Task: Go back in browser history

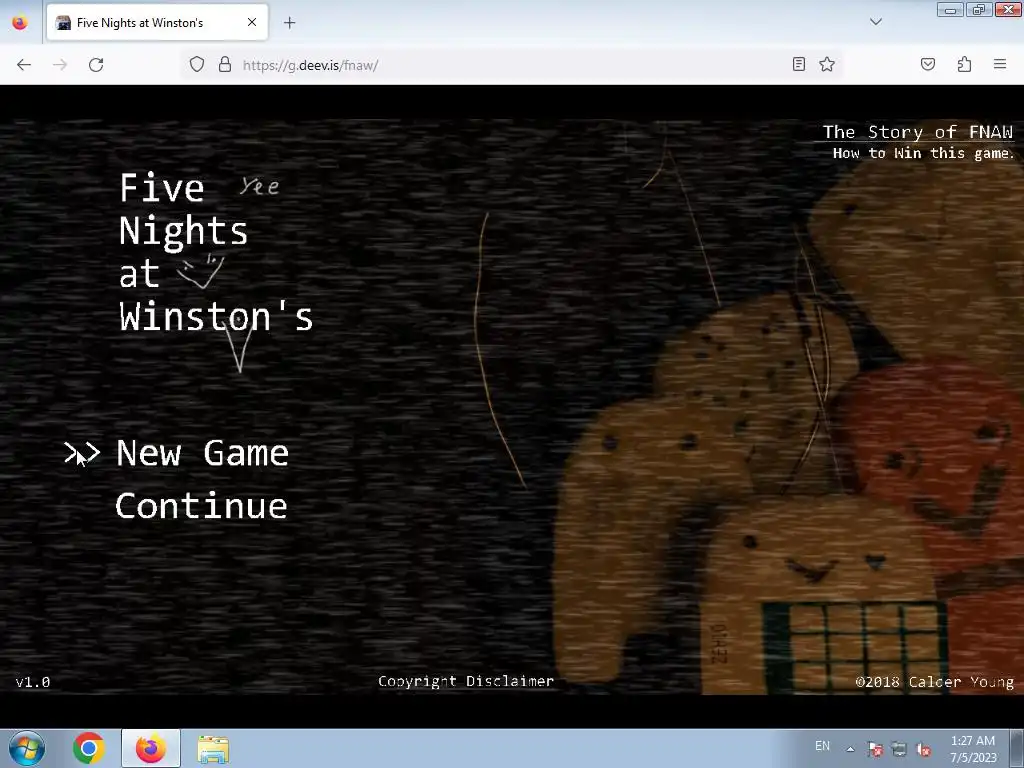Action: tap(24, 65)
